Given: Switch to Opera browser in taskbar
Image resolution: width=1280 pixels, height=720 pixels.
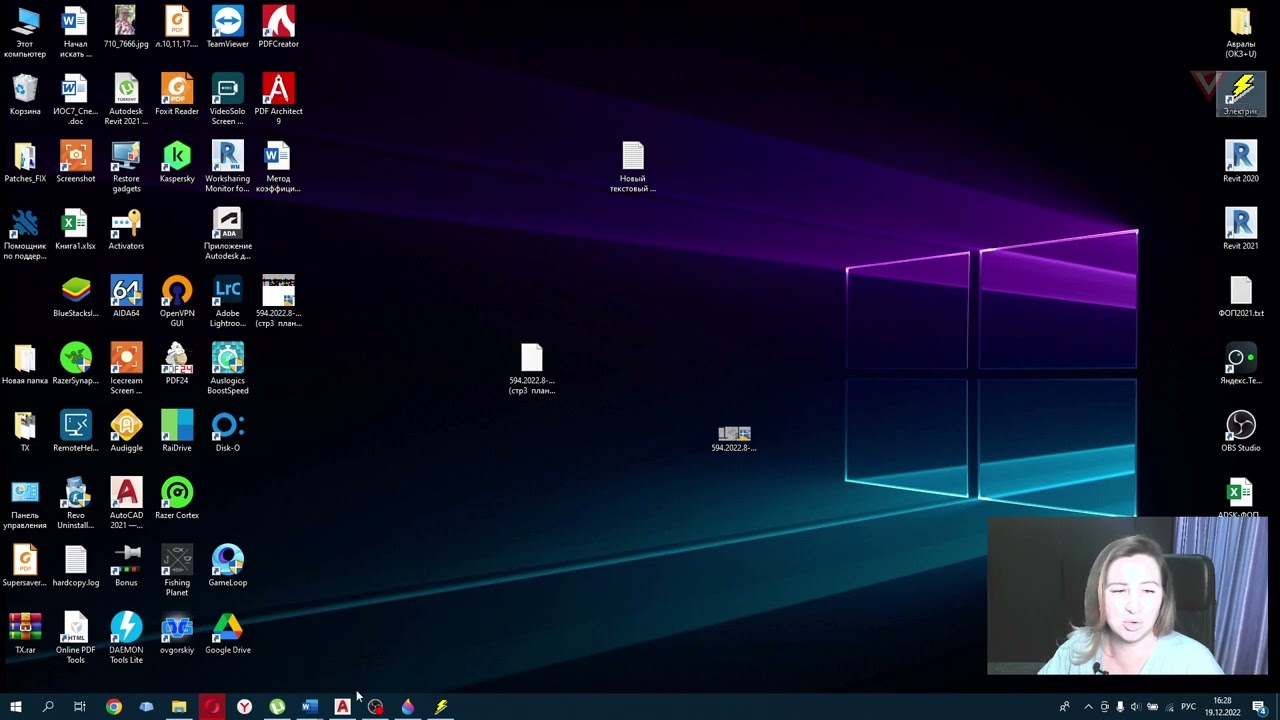Looking at the screenshot, I should (x=212, y=707).
